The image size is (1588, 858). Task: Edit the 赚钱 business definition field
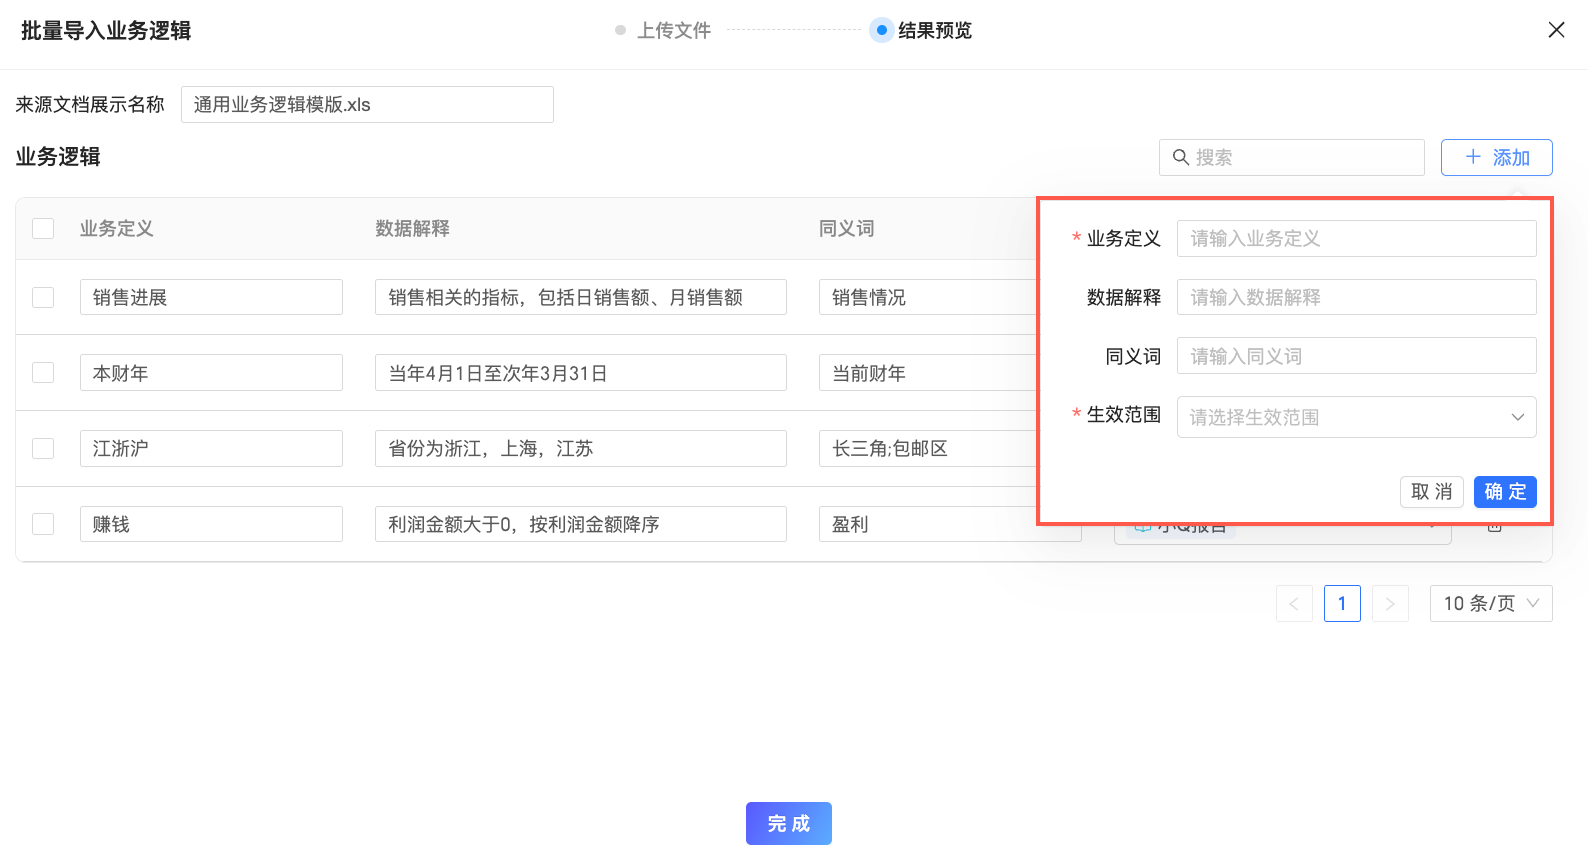pyautogui.click(x=211, y=524)
